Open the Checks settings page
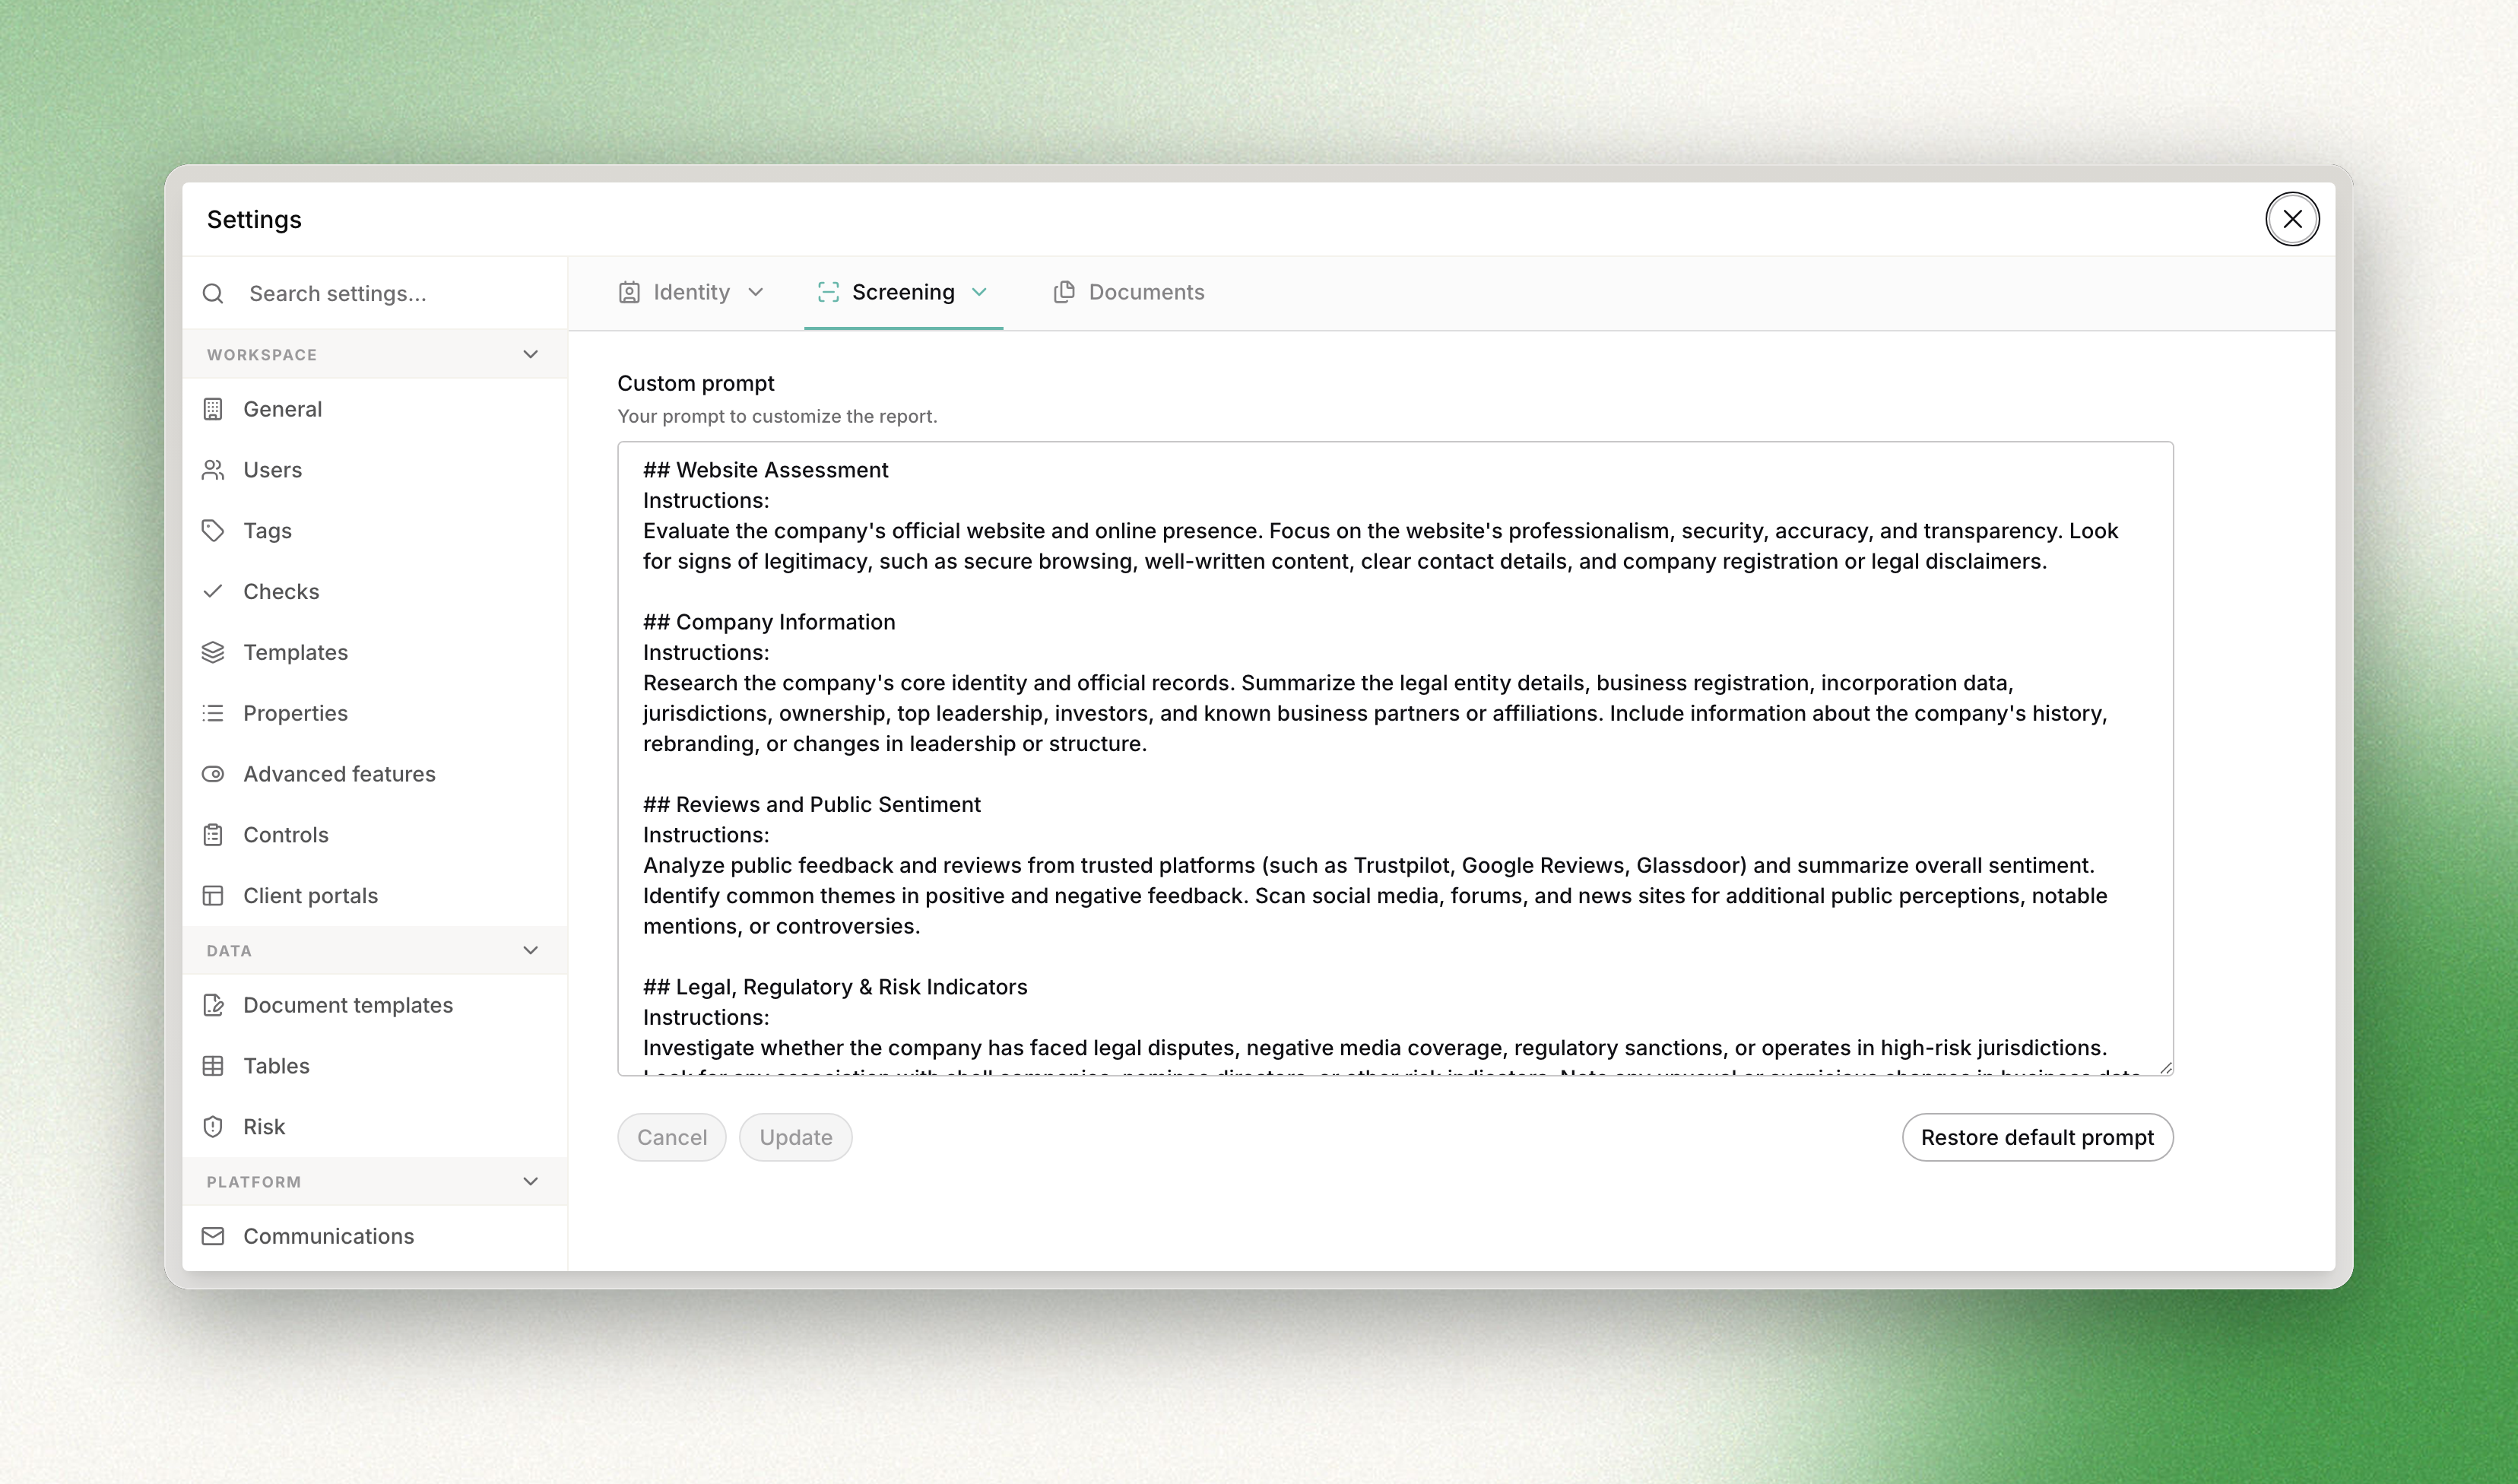The width and height of the screenshot is (2518, 1484). (375, 591)
